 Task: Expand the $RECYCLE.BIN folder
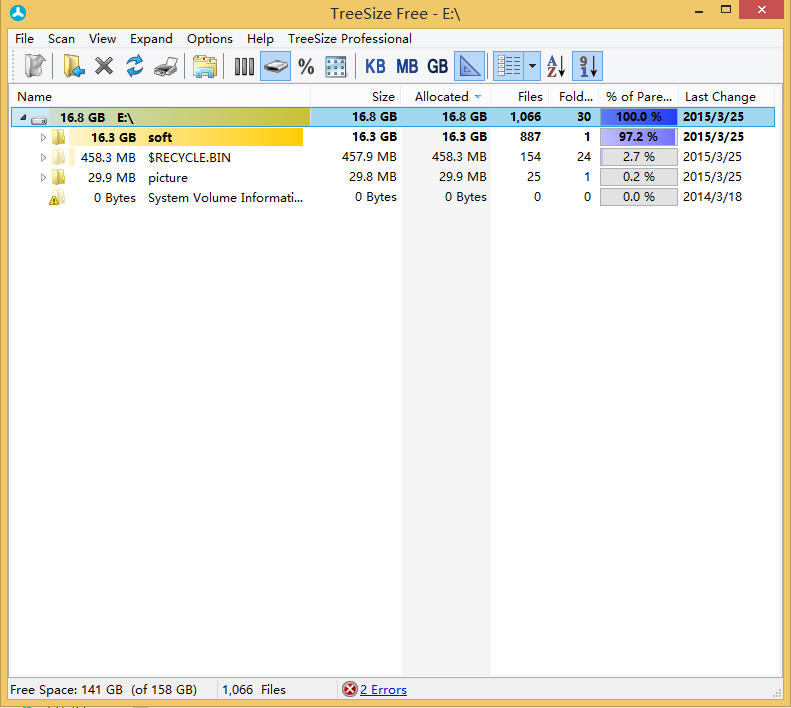coord(43,157)
